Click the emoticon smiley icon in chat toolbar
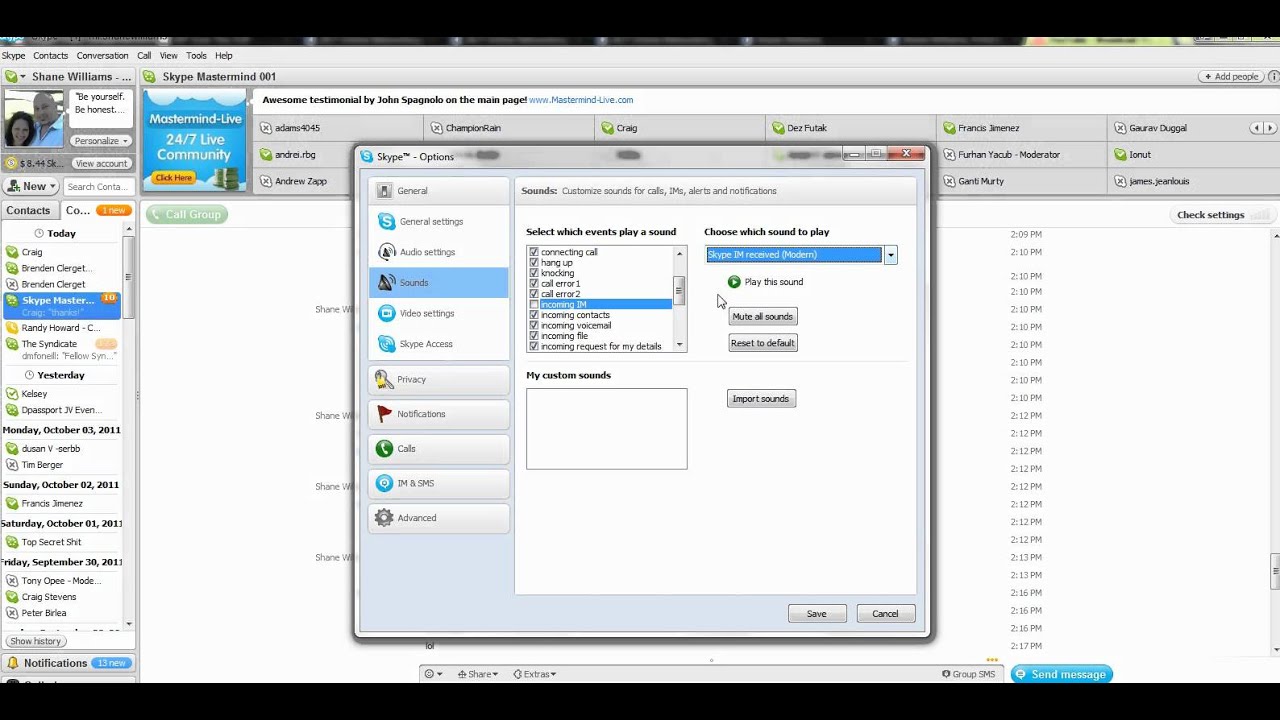The image size is (1280, 720). click(x=429, y=674)
